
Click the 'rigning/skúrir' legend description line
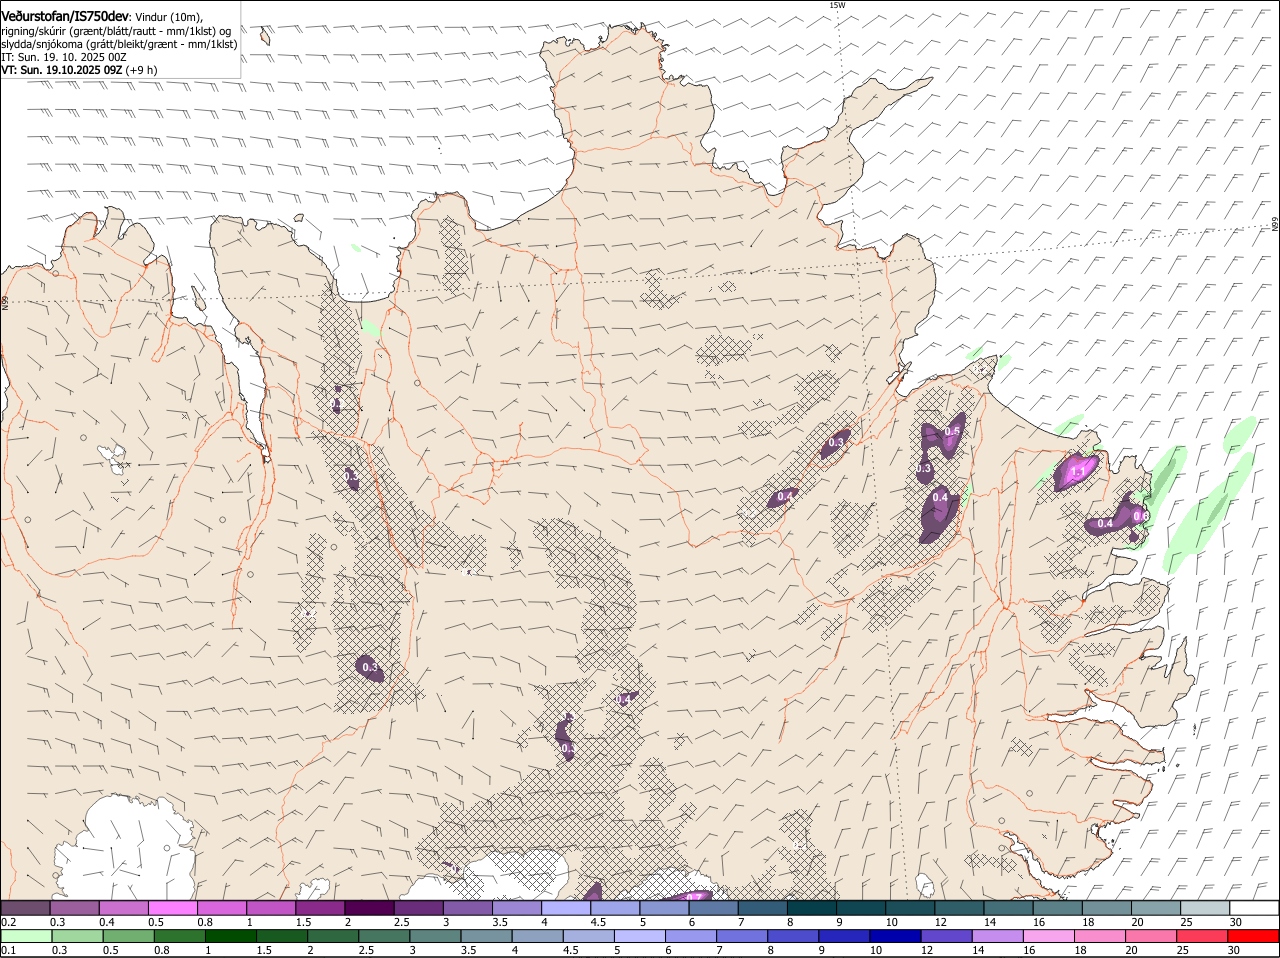[x=116, y=31]
